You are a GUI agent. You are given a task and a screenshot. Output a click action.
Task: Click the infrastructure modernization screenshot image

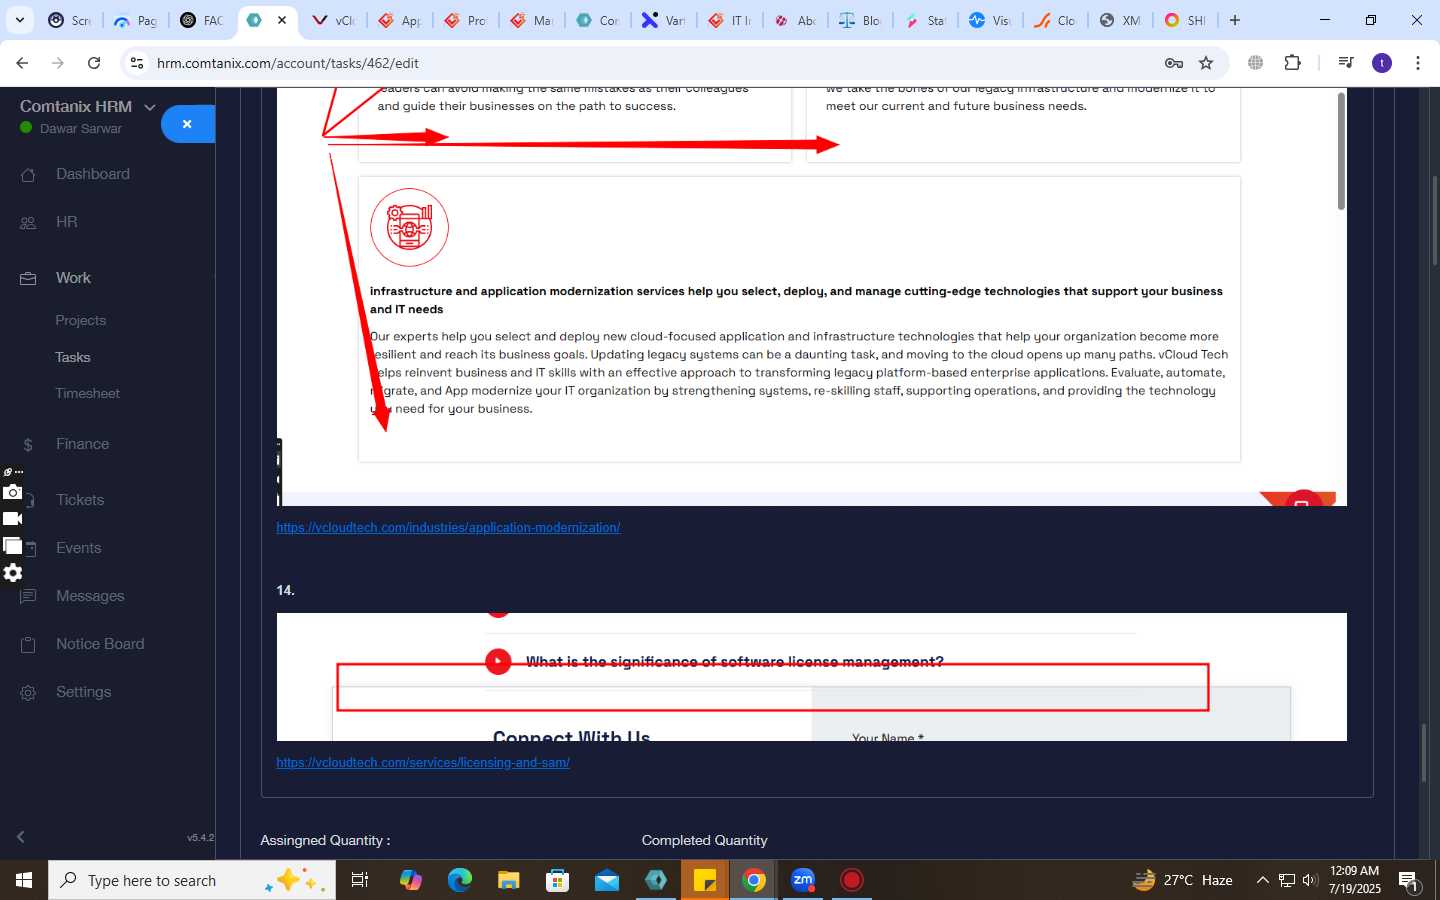(812, 297)
